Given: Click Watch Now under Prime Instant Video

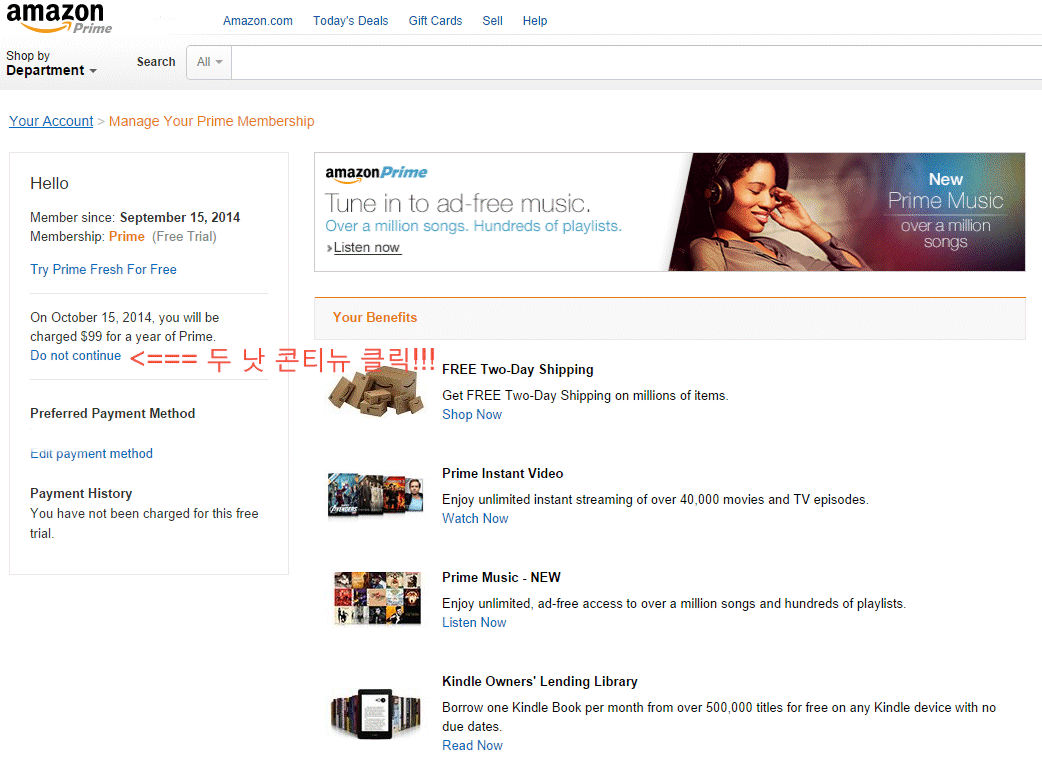Looking at the screenshot, I should [475, 519].
